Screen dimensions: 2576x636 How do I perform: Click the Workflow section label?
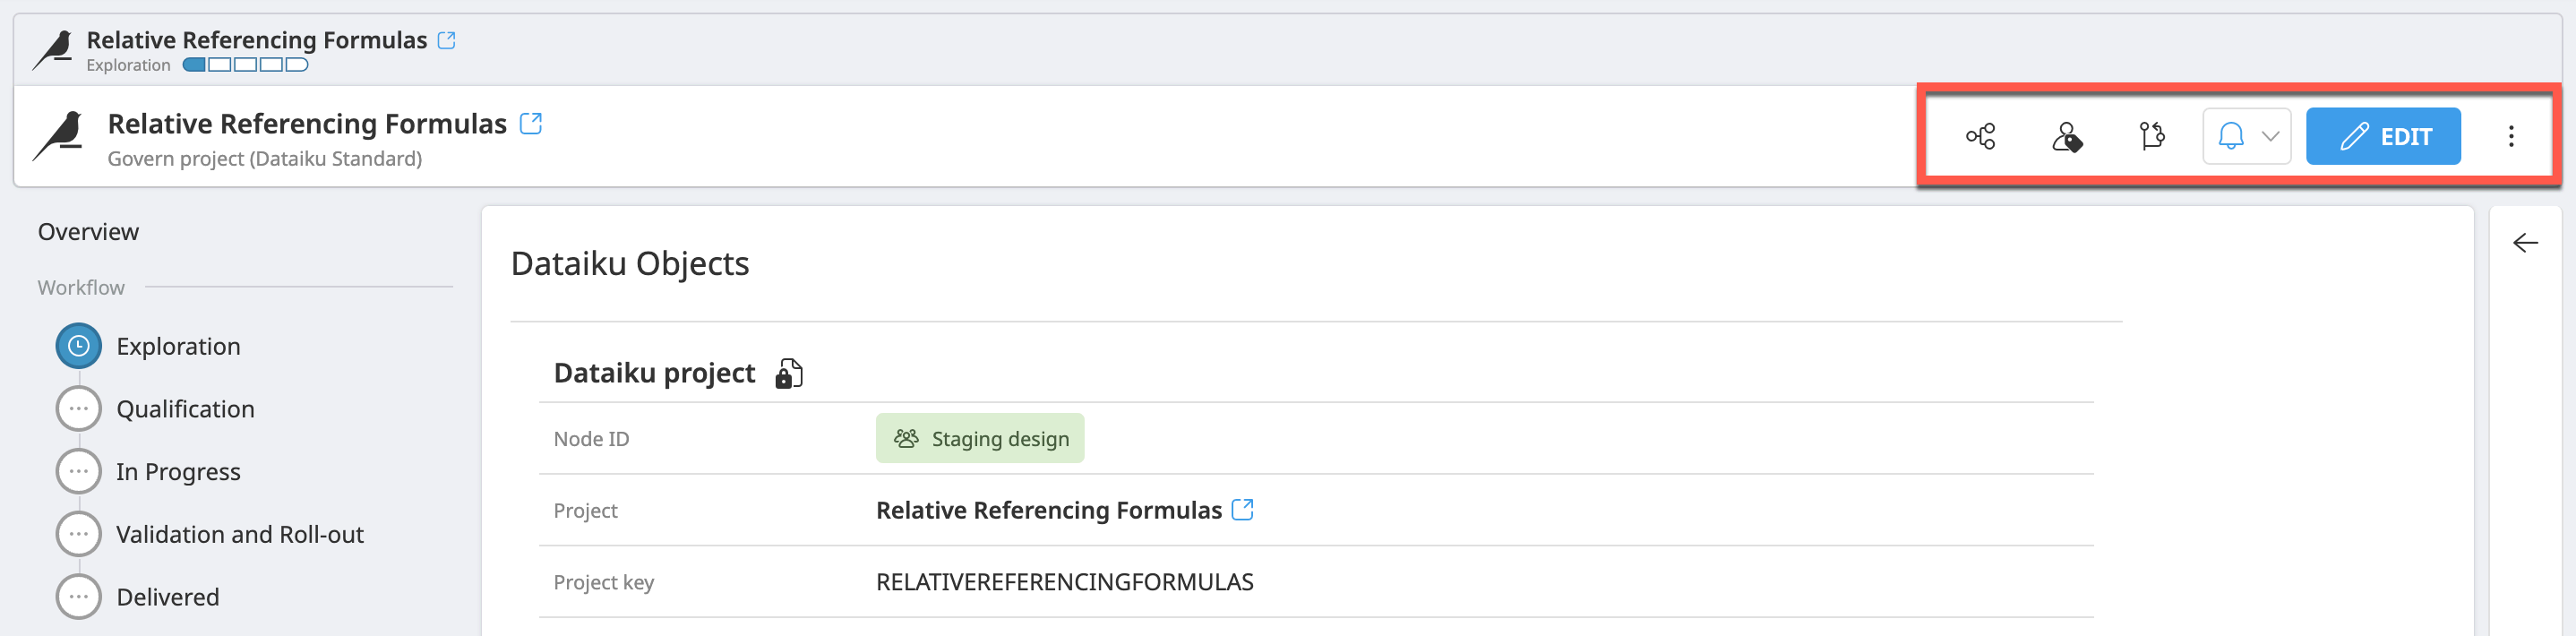point(81,288)
